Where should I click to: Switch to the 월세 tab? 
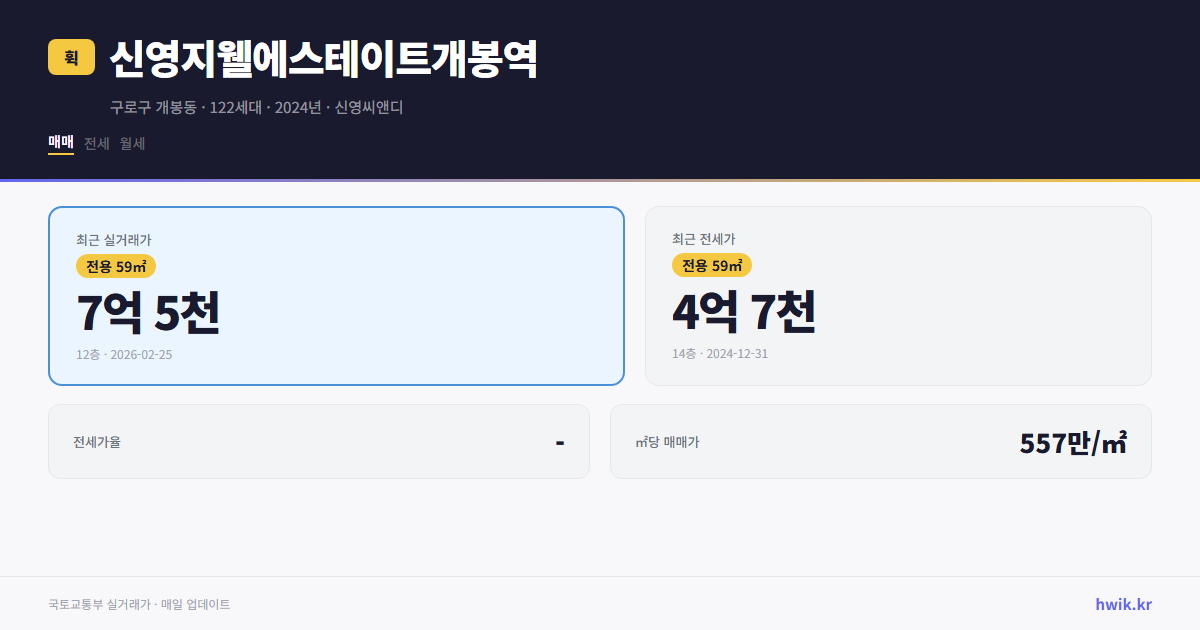click(131, 143)
